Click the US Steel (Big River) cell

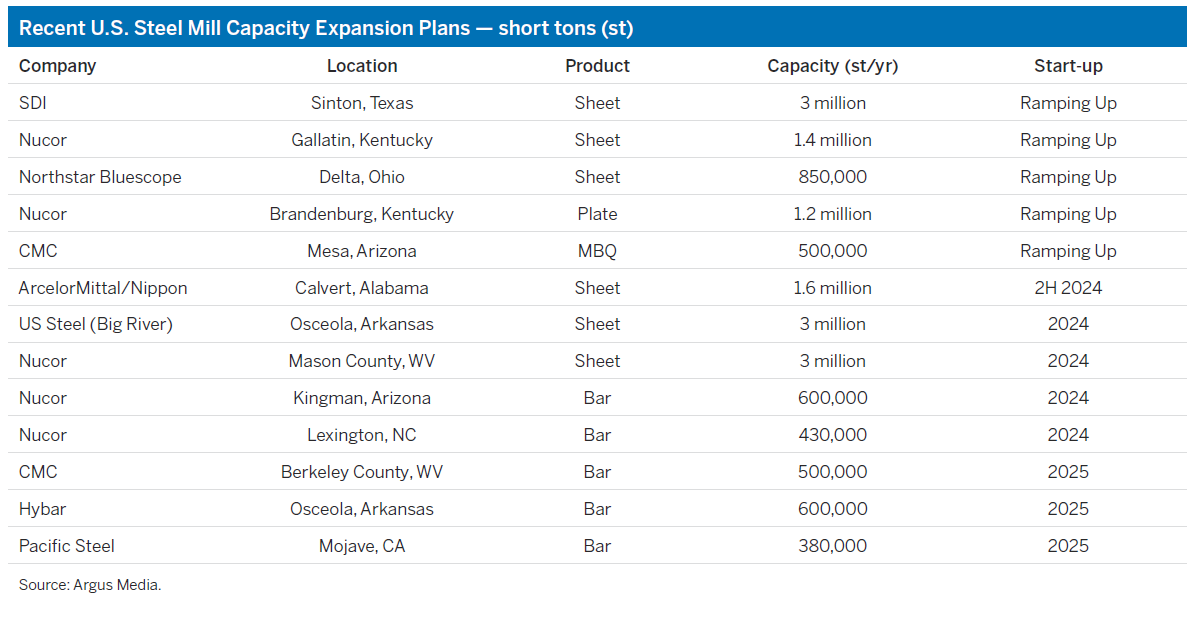click(x=96, y=324)
